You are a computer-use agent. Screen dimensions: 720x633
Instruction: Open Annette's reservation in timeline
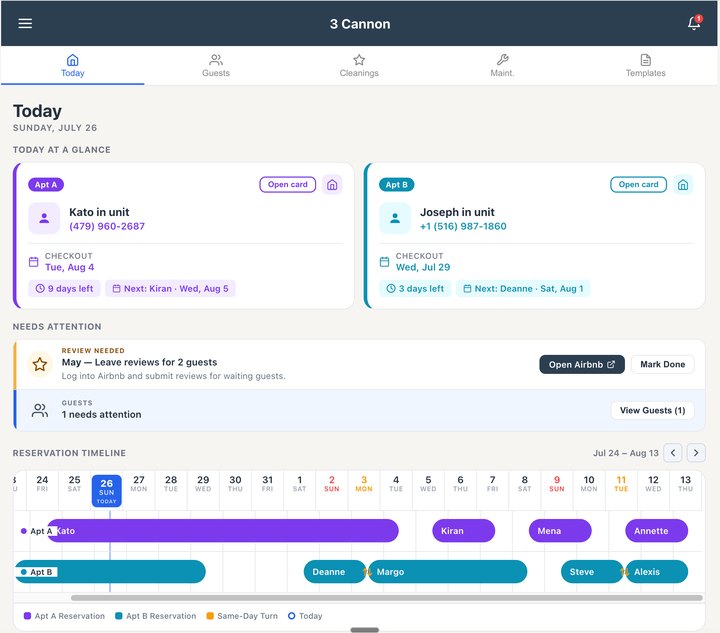[x=657, y=531]
